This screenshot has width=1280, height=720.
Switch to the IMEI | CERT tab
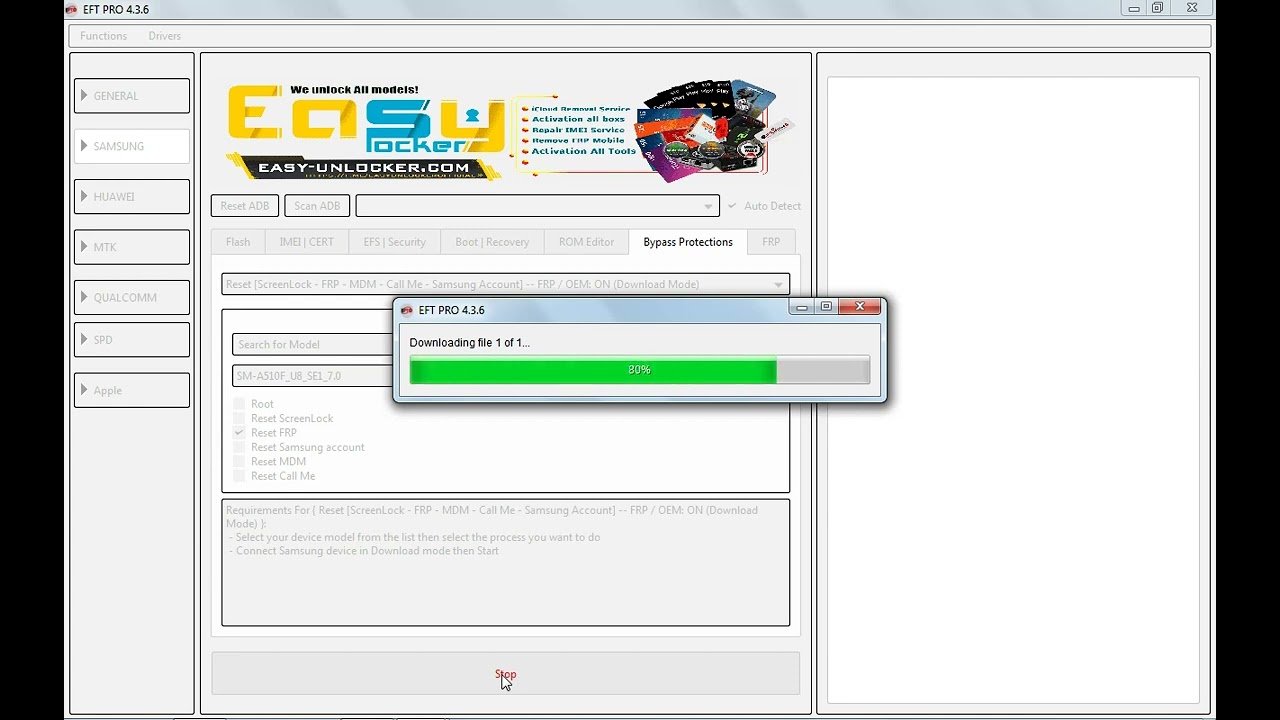pos(307,242)
